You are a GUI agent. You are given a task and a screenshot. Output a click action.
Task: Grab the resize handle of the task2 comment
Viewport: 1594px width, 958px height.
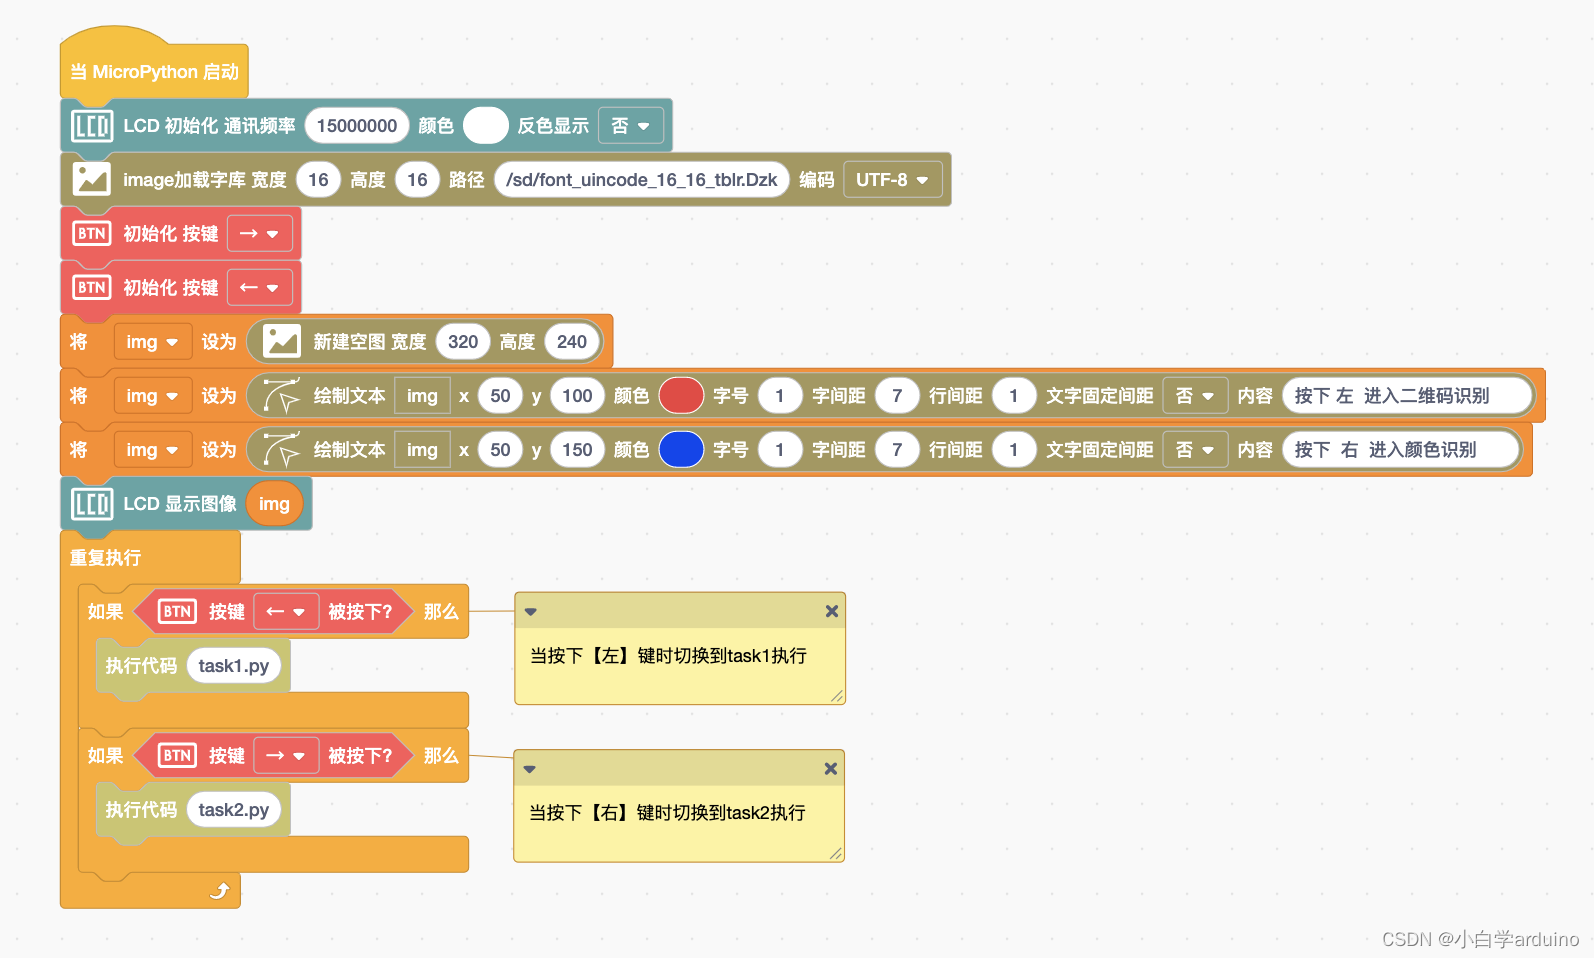836,853
